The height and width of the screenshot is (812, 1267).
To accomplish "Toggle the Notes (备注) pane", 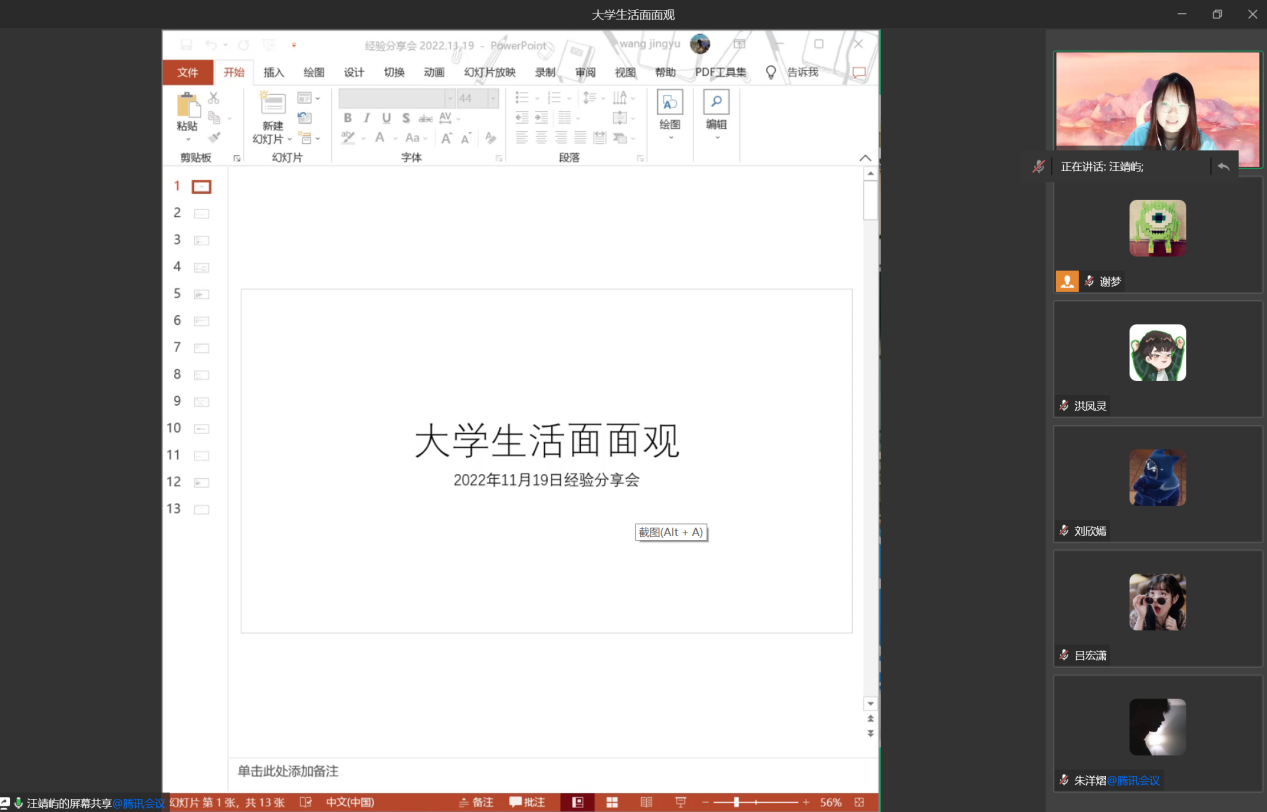I will [x=476, y=802].
